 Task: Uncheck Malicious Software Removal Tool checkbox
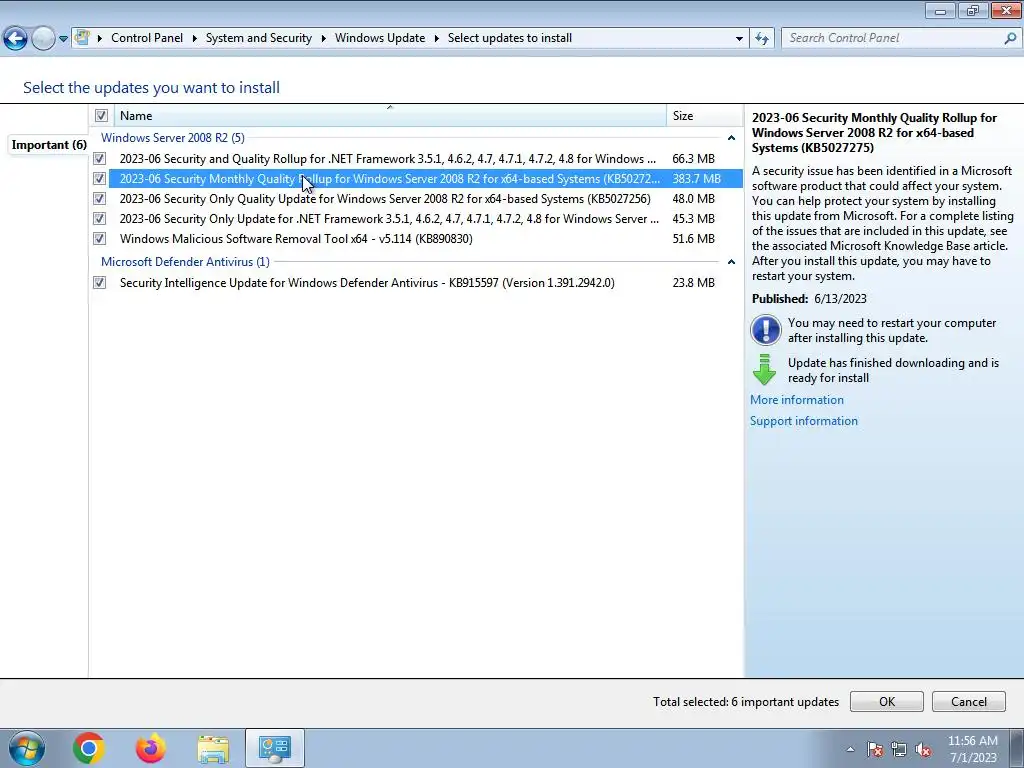[x=99, y=238]
